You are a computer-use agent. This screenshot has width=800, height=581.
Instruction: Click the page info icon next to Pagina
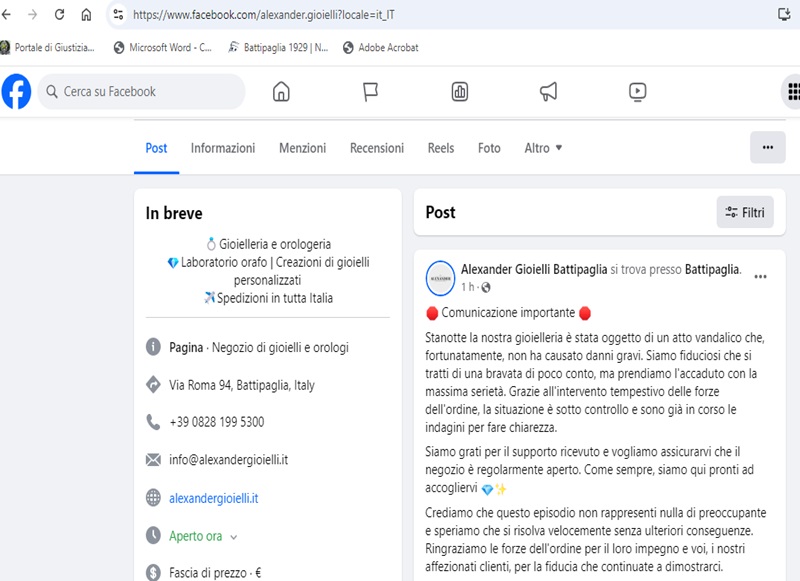153,347
